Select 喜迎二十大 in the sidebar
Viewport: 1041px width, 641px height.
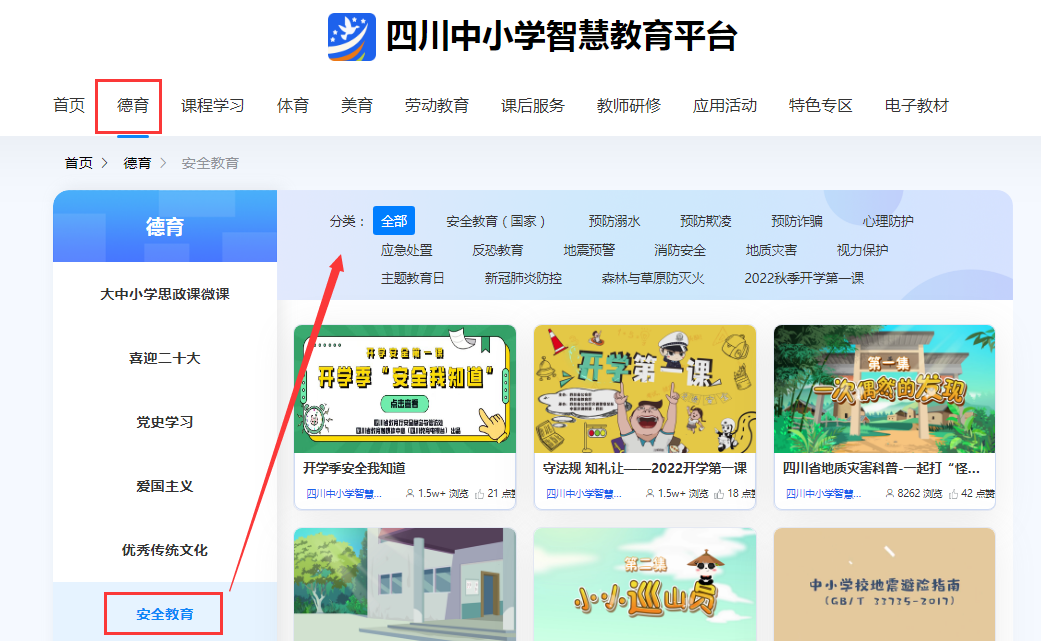(x=165, y=358)
